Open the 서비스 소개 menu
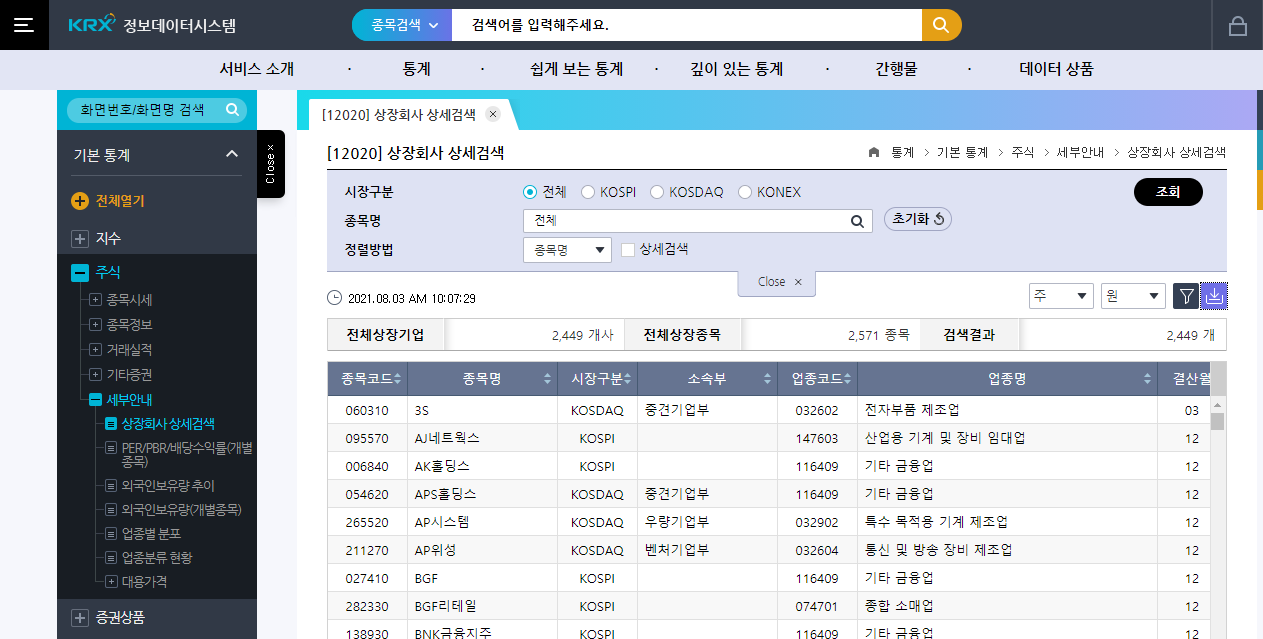 [257, 69]
